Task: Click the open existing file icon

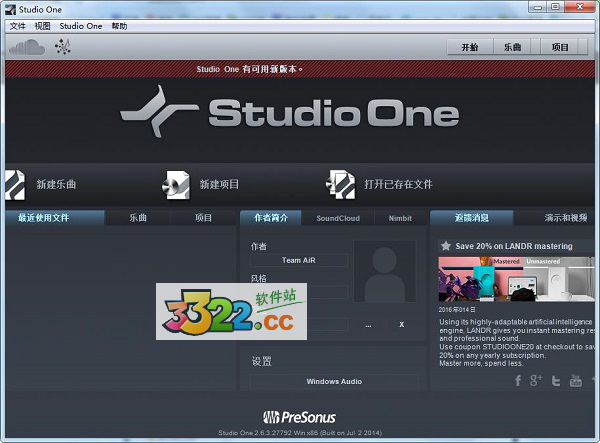Action: [x=341, y=185]
